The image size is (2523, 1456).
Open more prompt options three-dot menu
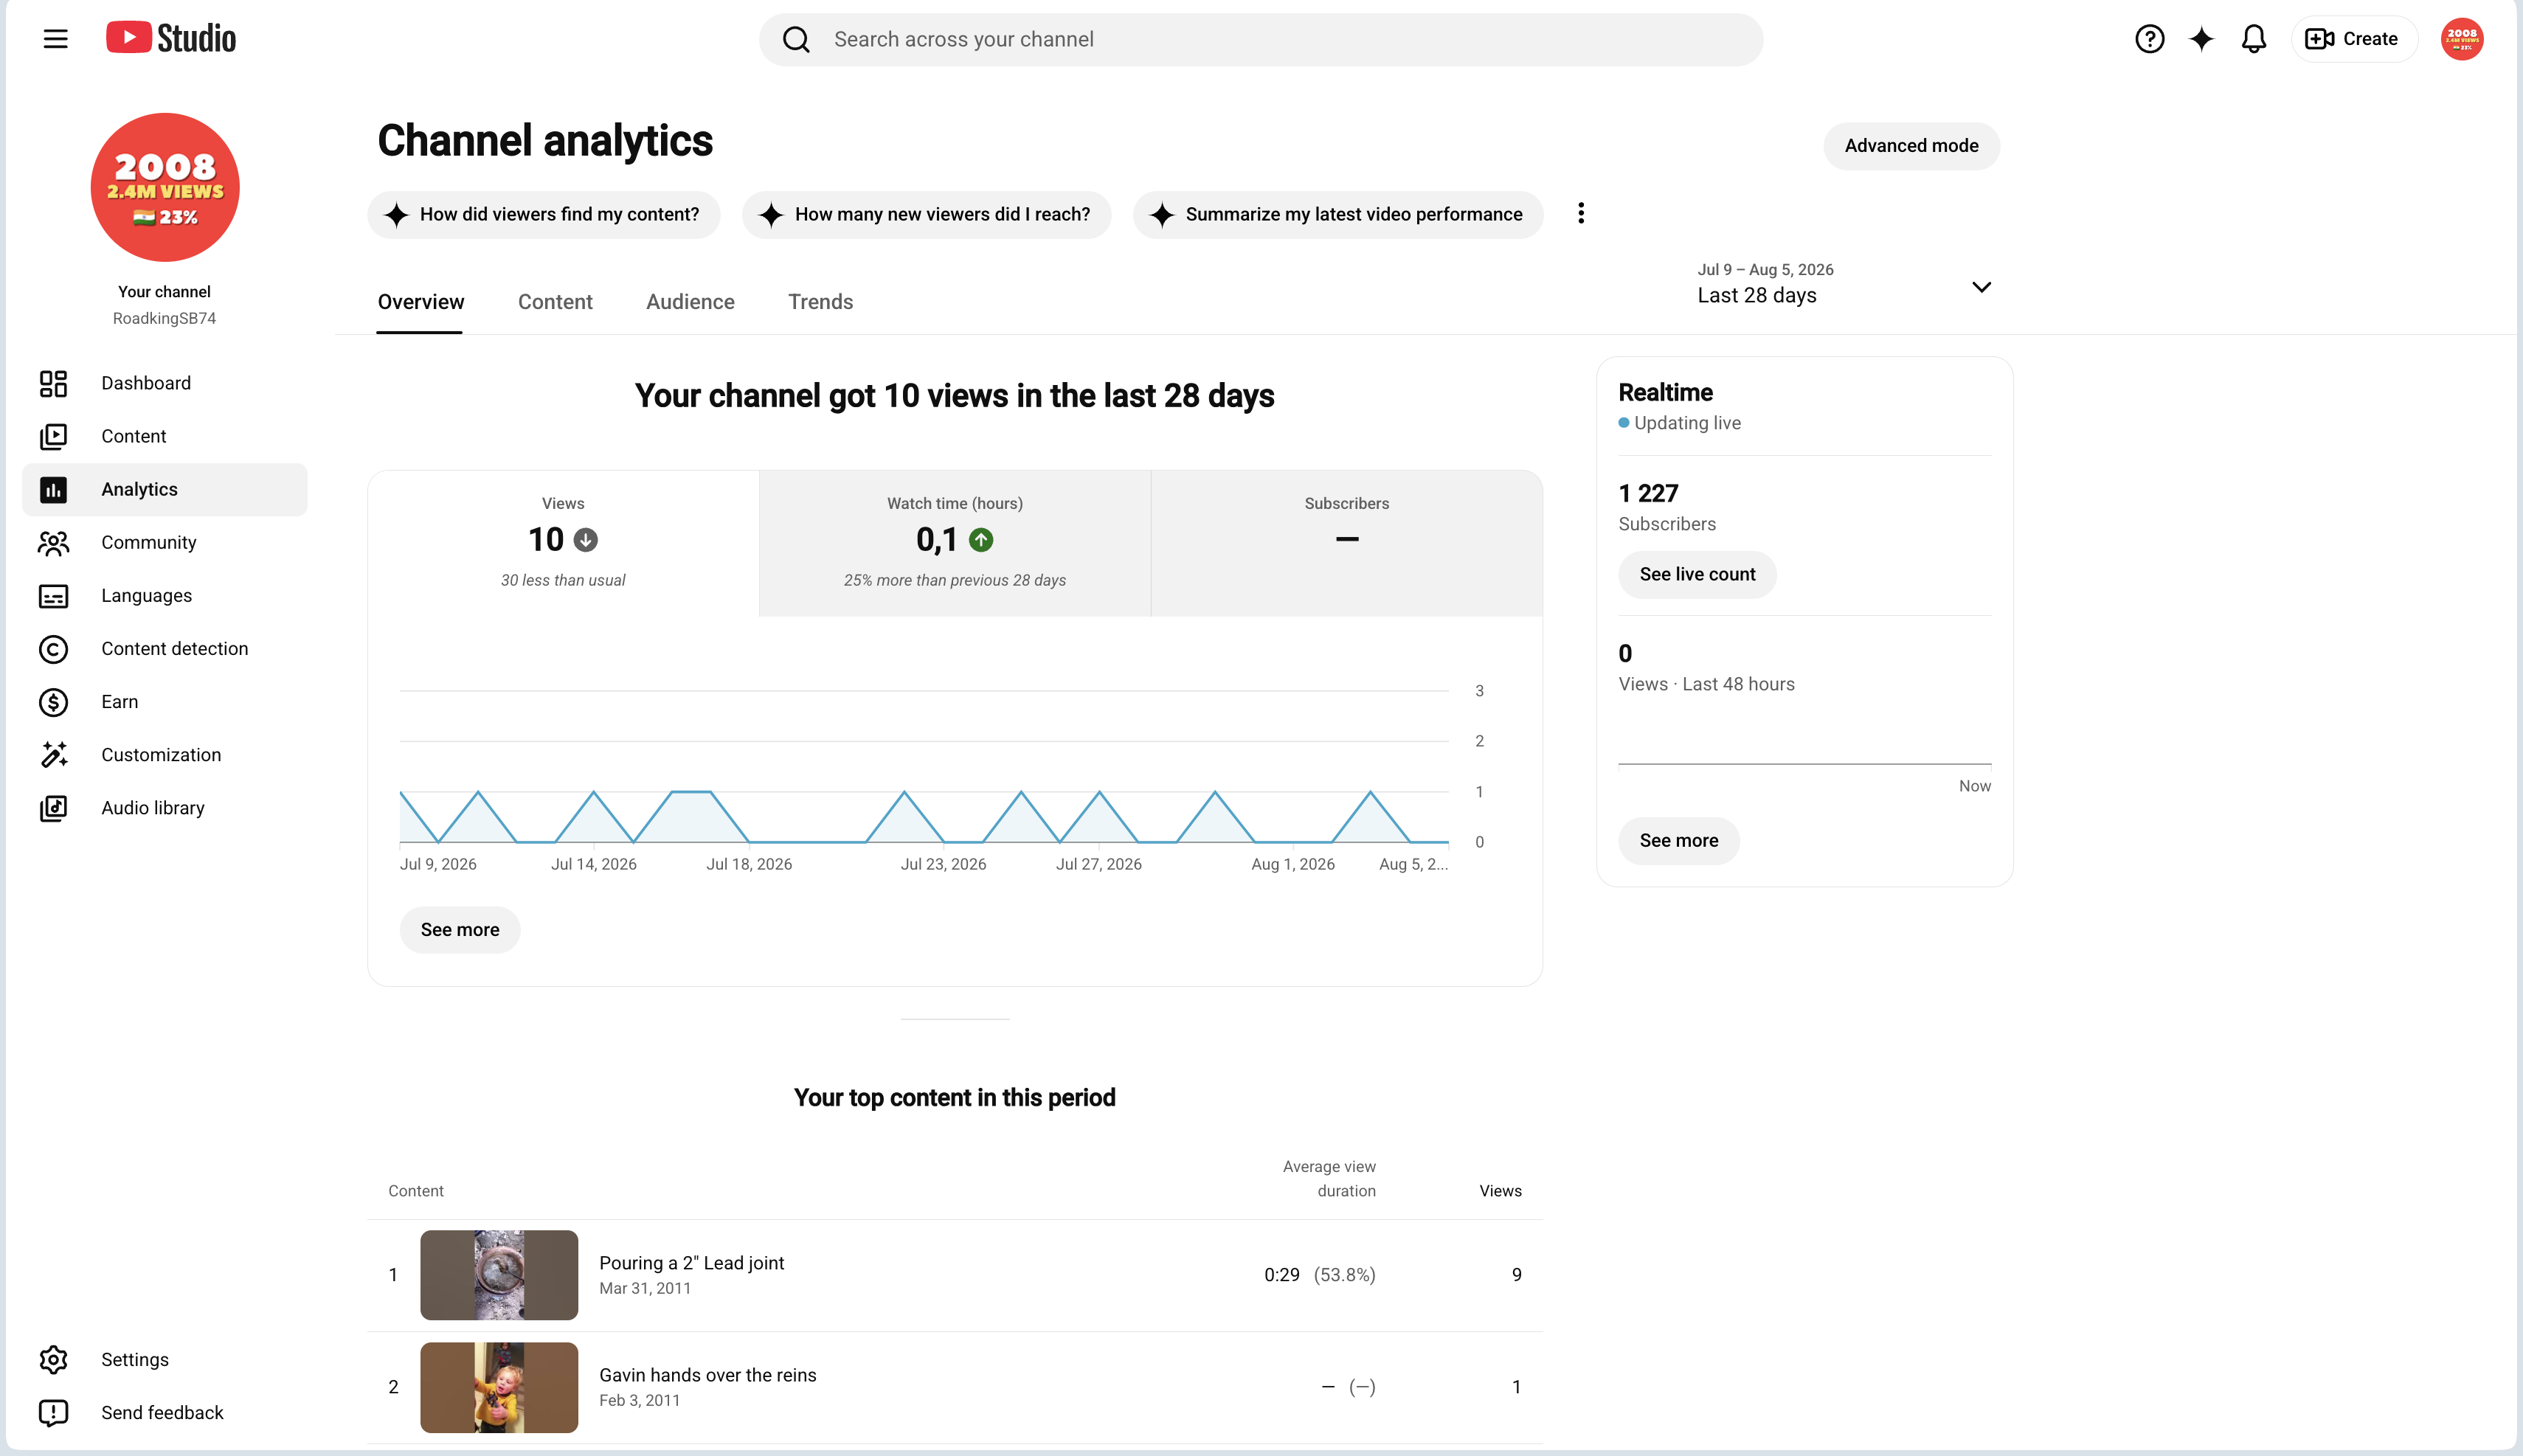1580,213
